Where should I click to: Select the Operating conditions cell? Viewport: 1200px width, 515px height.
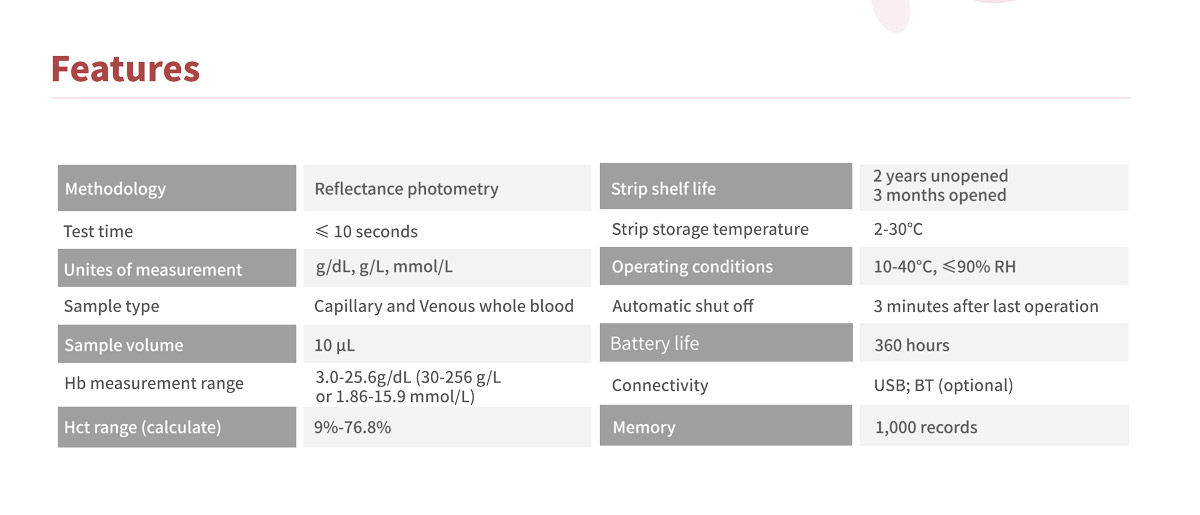725,267
